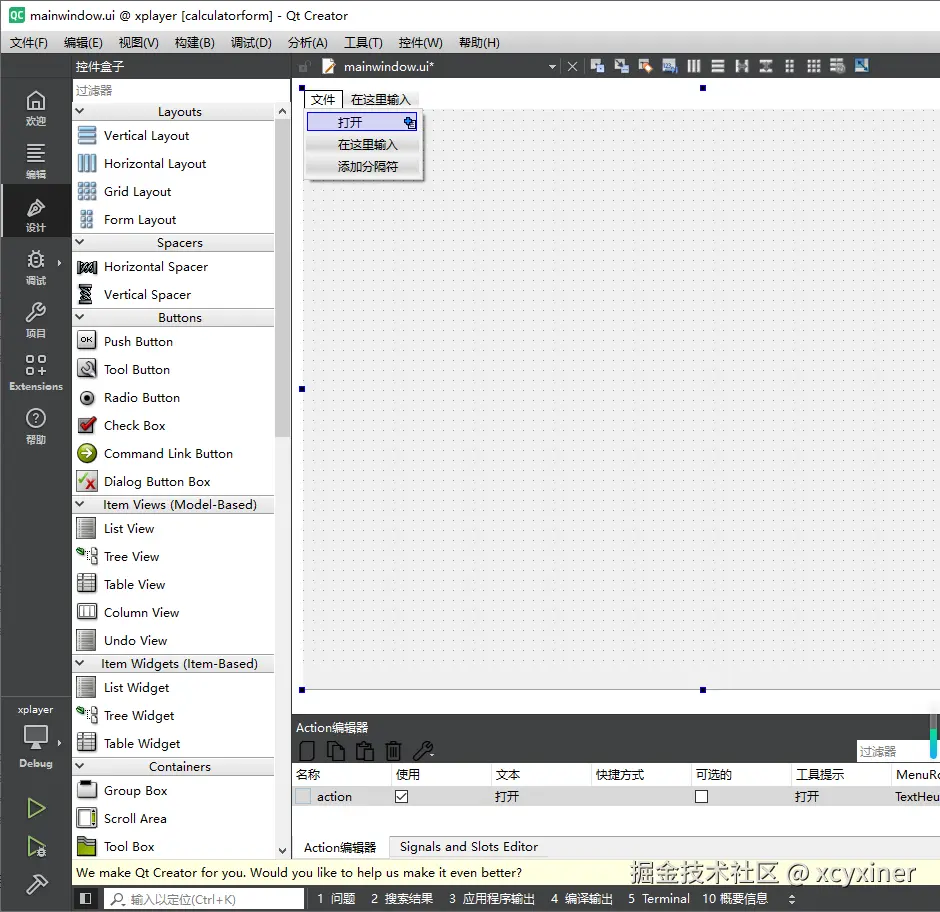Open the 3 应用程序输出 output pane
The width and height of the screenshot is (940, 912).
coord(492,899)
